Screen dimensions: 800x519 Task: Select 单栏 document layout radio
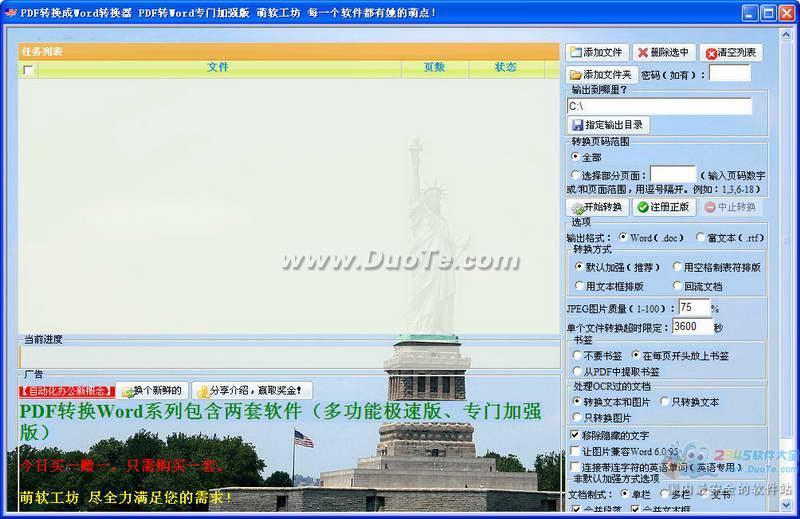(624, 494)
